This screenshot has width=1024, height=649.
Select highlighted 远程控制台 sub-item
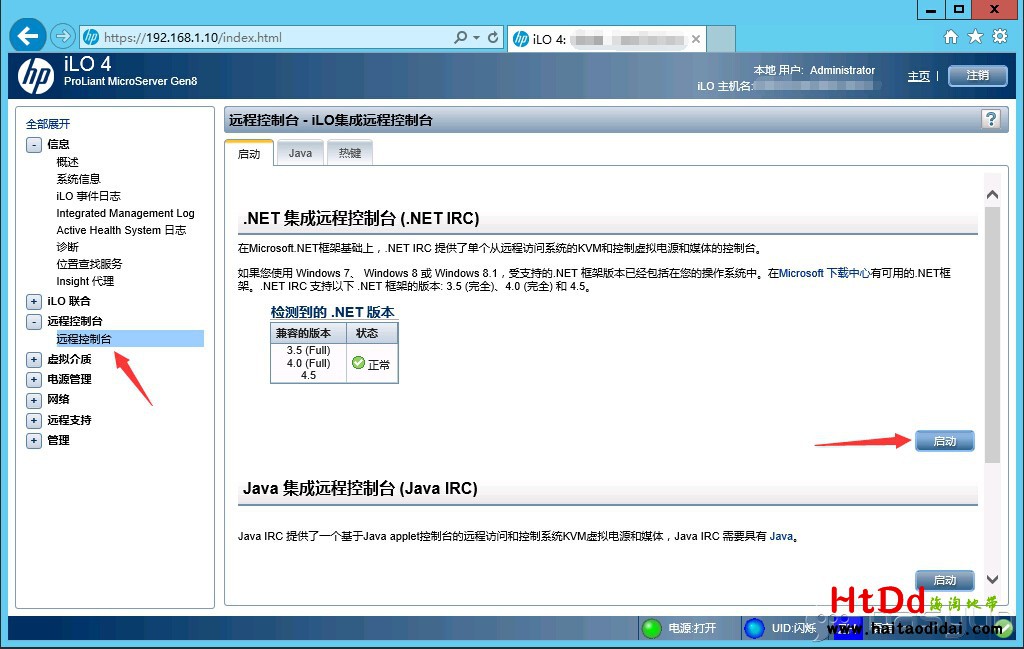[129, 339]
